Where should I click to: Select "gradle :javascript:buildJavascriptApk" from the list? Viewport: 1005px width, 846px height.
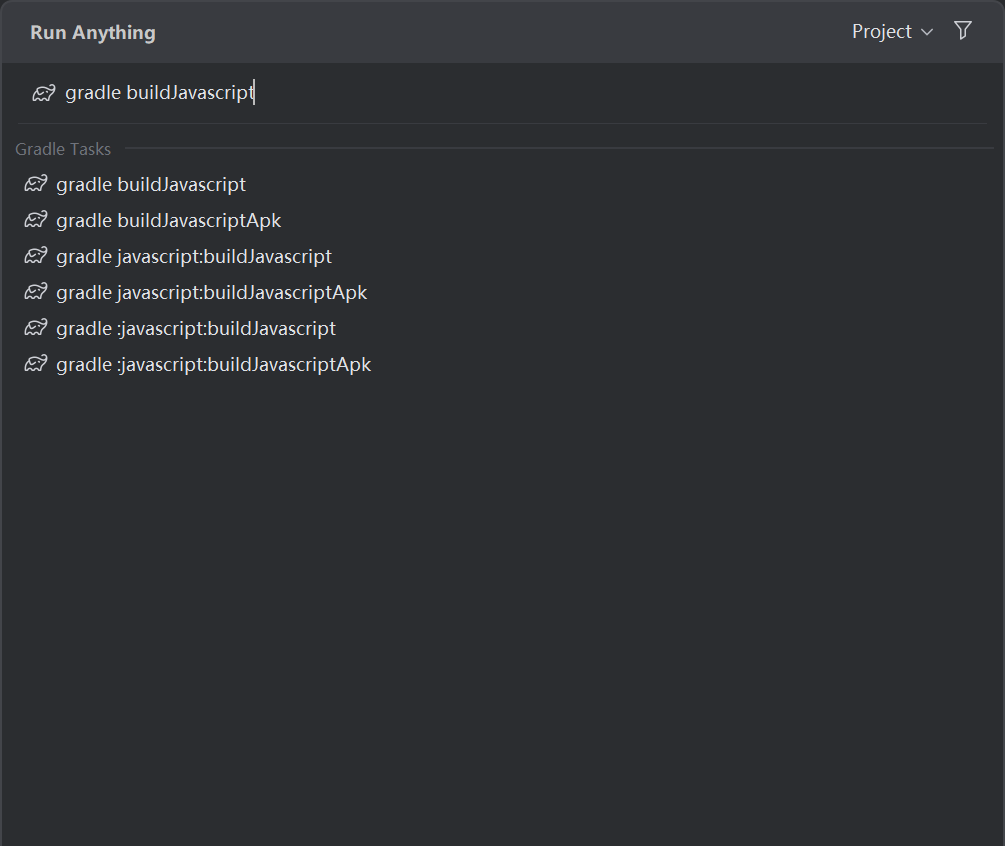(213, 364)
